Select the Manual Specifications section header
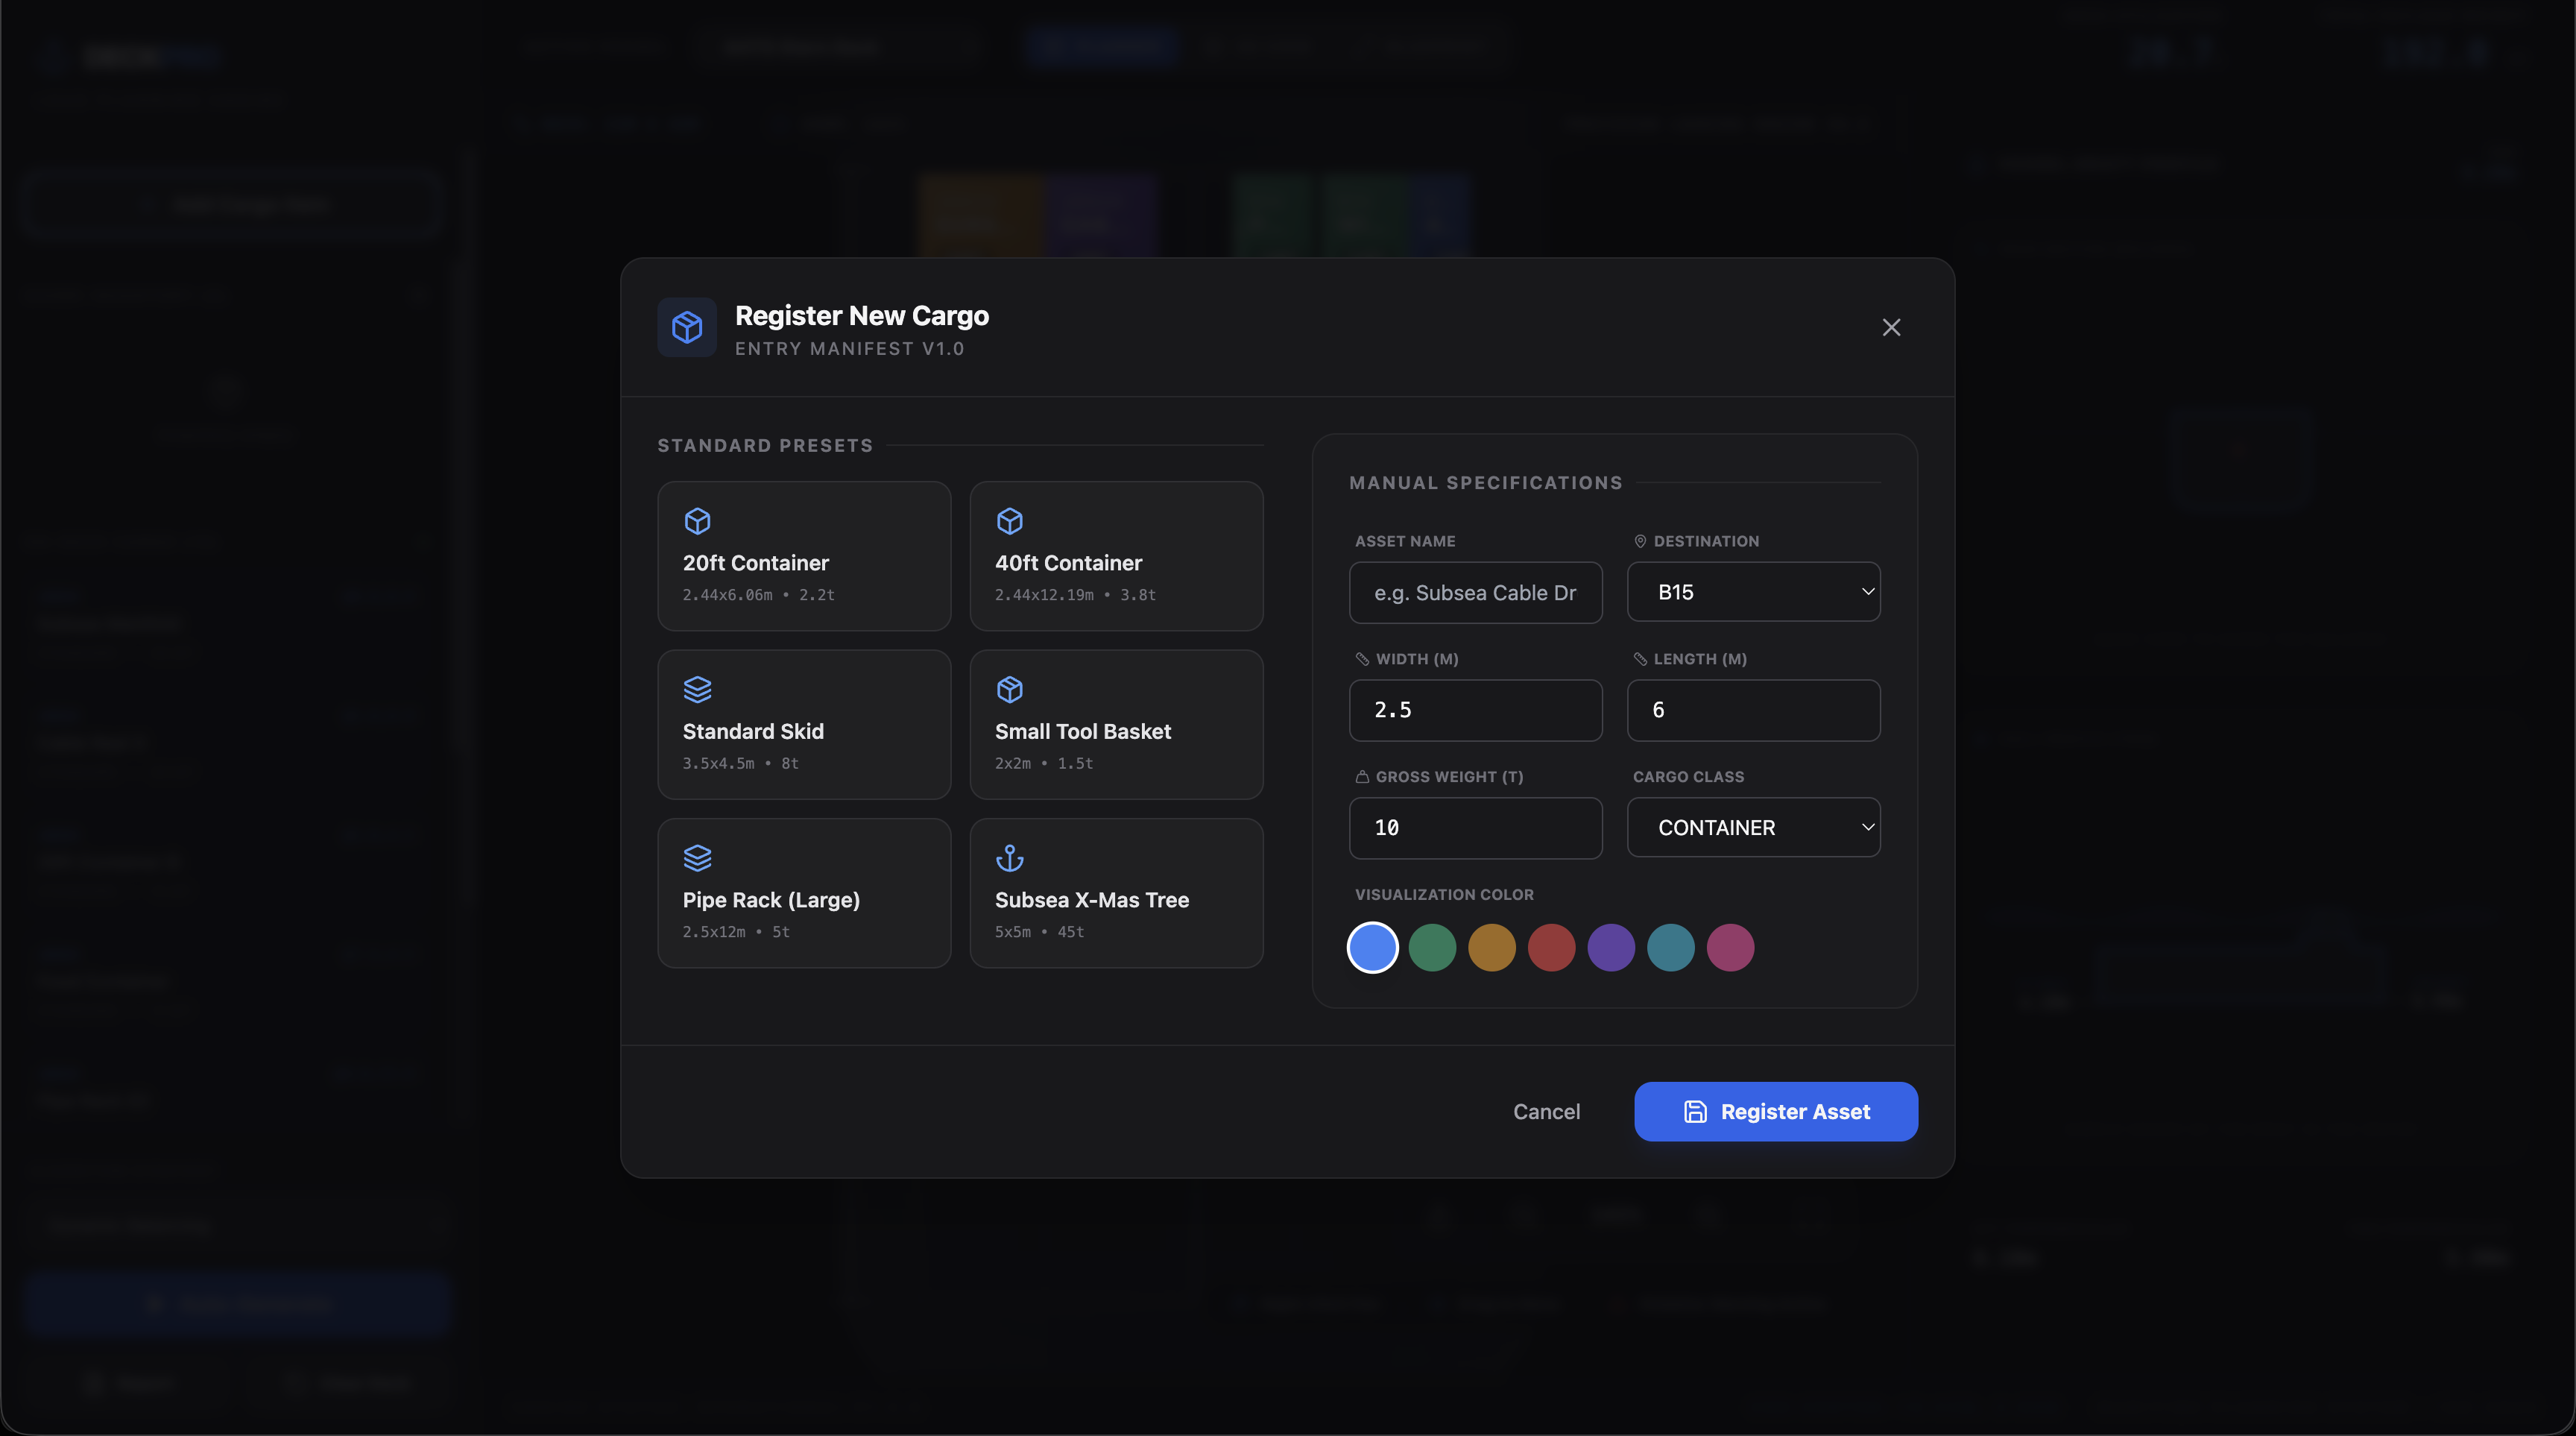The height and width of the screenshot is (1436, 2576). point(1485,482)
